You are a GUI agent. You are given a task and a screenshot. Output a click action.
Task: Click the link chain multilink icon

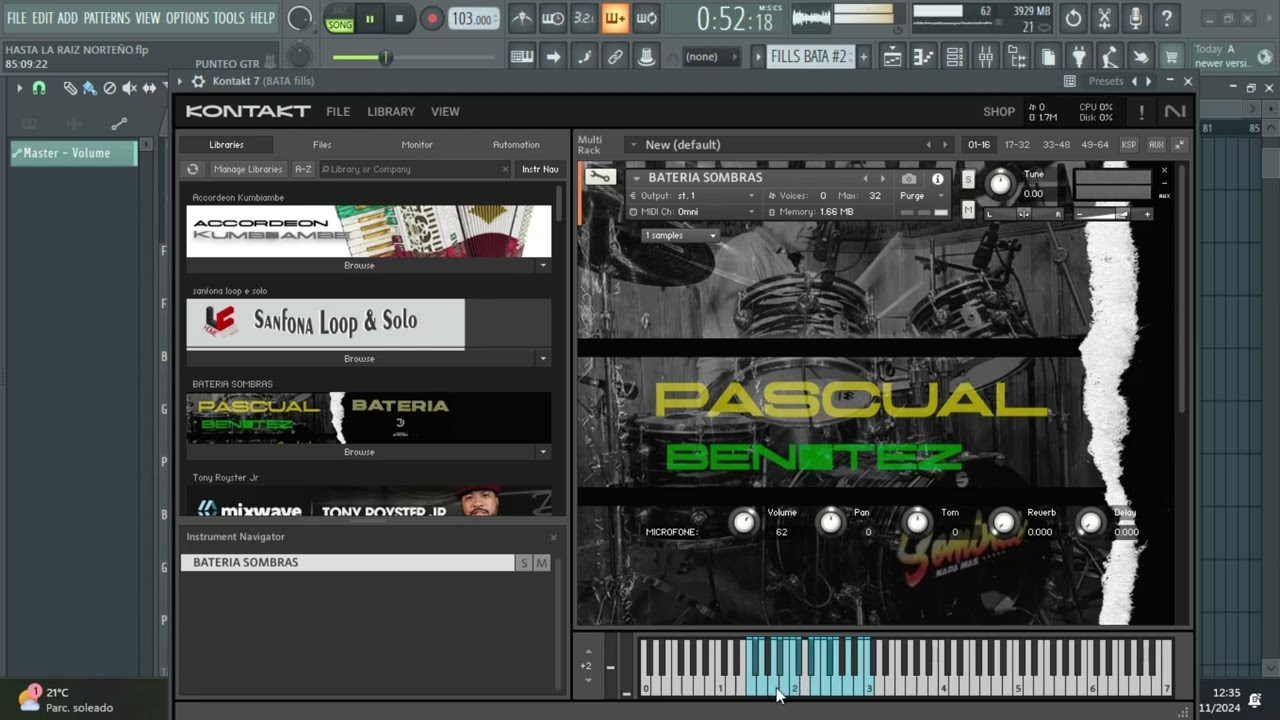[615, 57]
